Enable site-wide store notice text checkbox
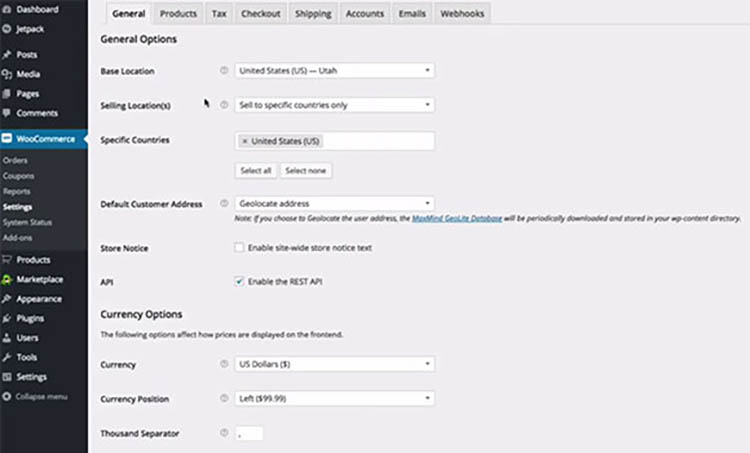The height and width of the screenshot is (453, 750). 239,247
